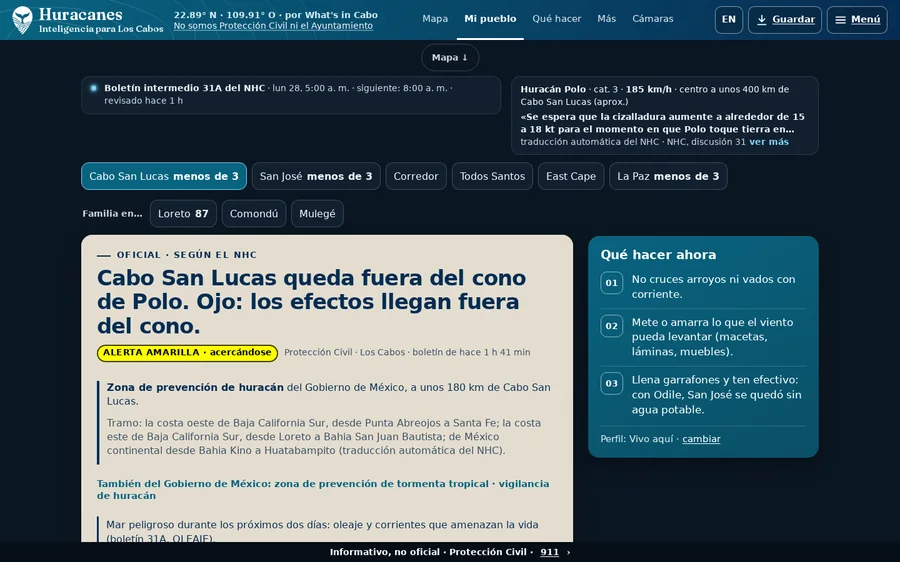
Task: Select the East Cape town chip
Action: pyautogui.click(x=571, y=176)
